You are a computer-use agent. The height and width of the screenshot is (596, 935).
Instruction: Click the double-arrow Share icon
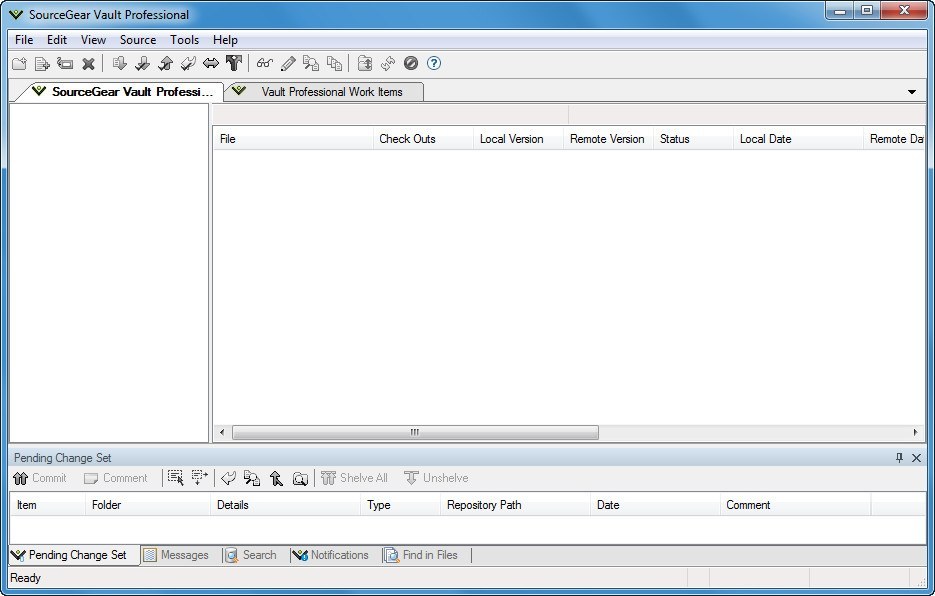(x=211, y=63)
